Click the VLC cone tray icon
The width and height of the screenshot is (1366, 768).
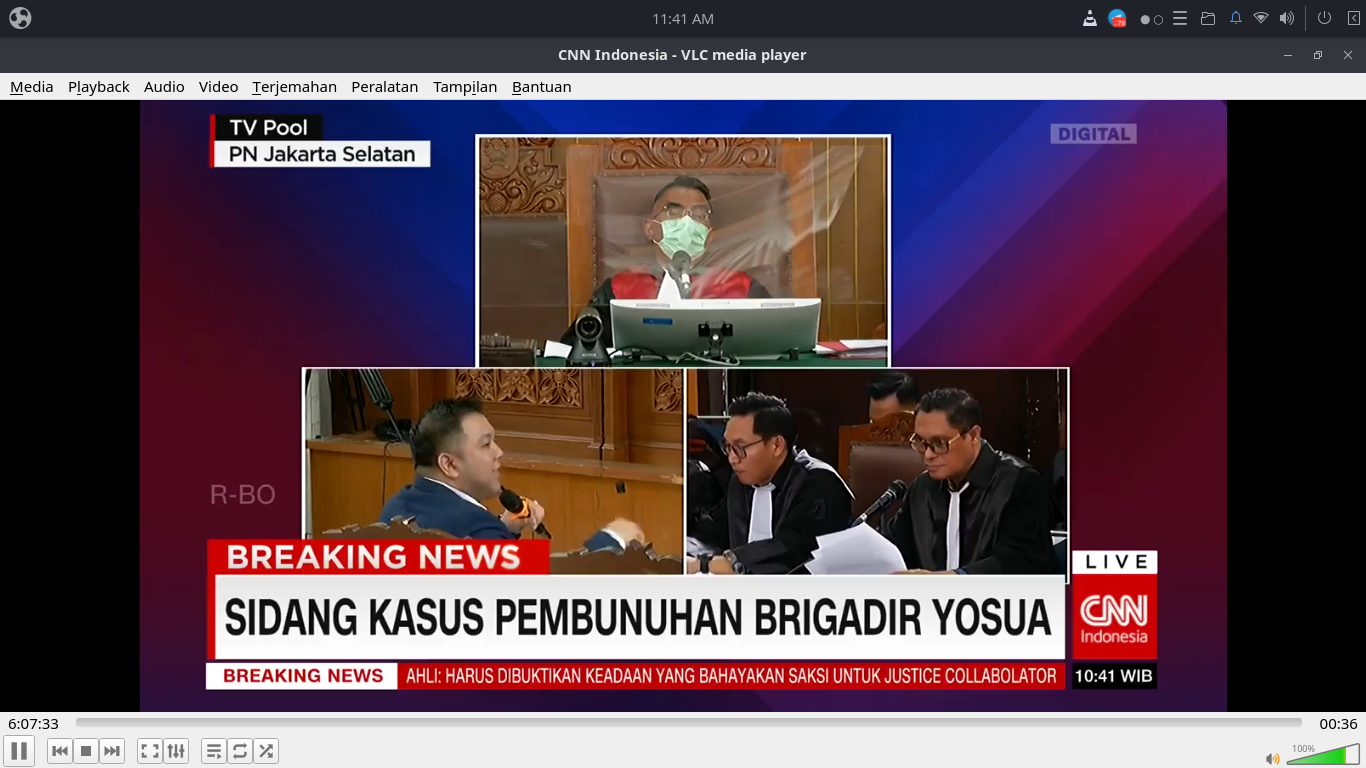coord(1090,18)
